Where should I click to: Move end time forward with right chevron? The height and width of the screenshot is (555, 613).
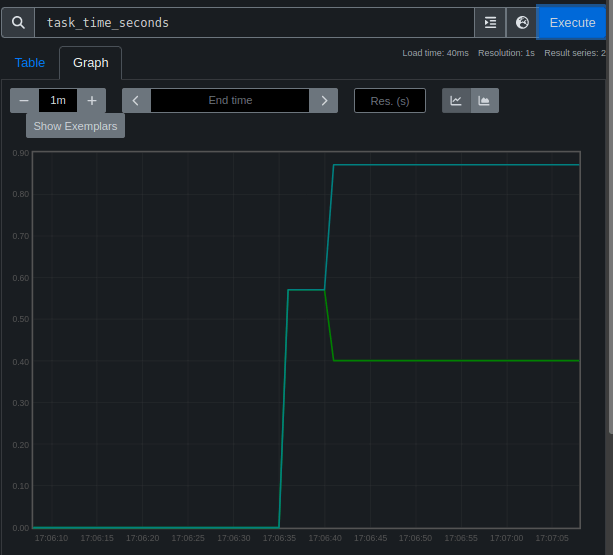324,100
